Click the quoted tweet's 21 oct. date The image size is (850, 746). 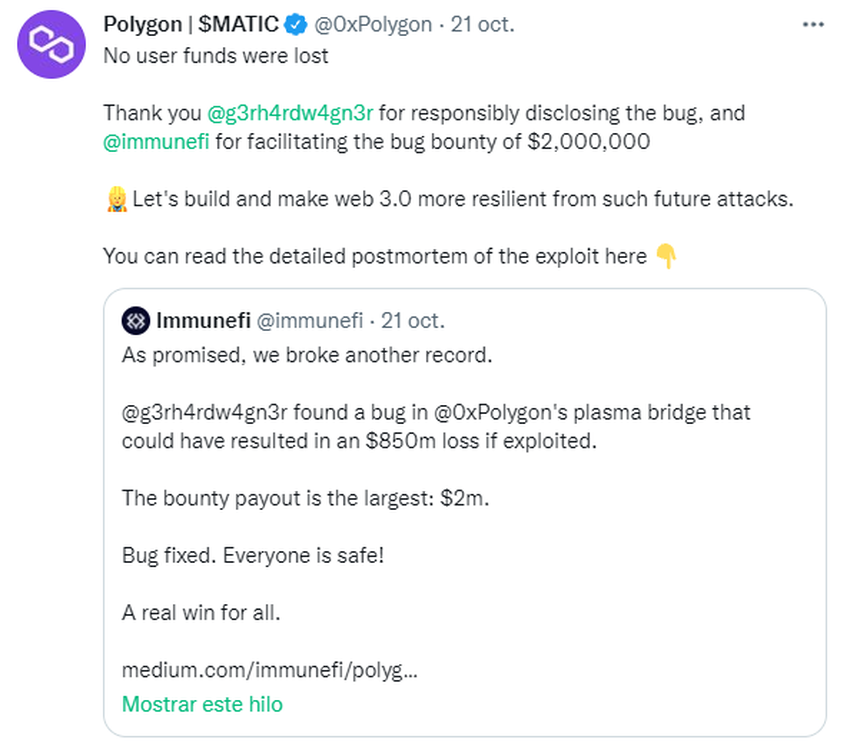[413, 321]
